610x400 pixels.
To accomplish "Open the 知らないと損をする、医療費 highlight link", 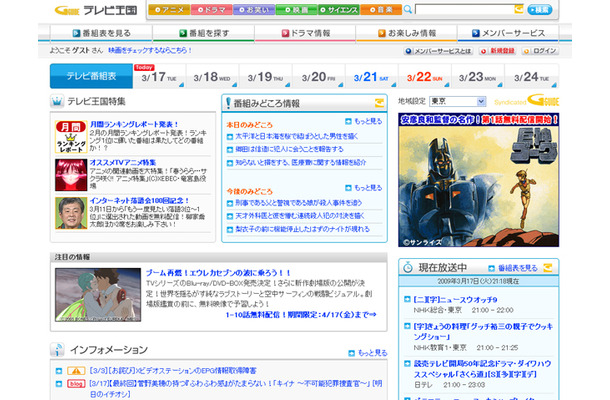I will click(301, 163).
